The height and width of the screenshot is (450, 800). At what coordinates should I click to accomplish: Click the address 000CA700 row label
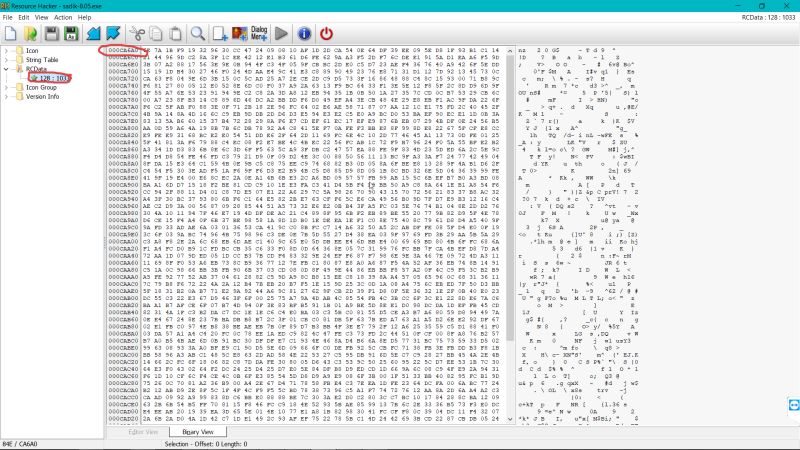coord(123,72)
